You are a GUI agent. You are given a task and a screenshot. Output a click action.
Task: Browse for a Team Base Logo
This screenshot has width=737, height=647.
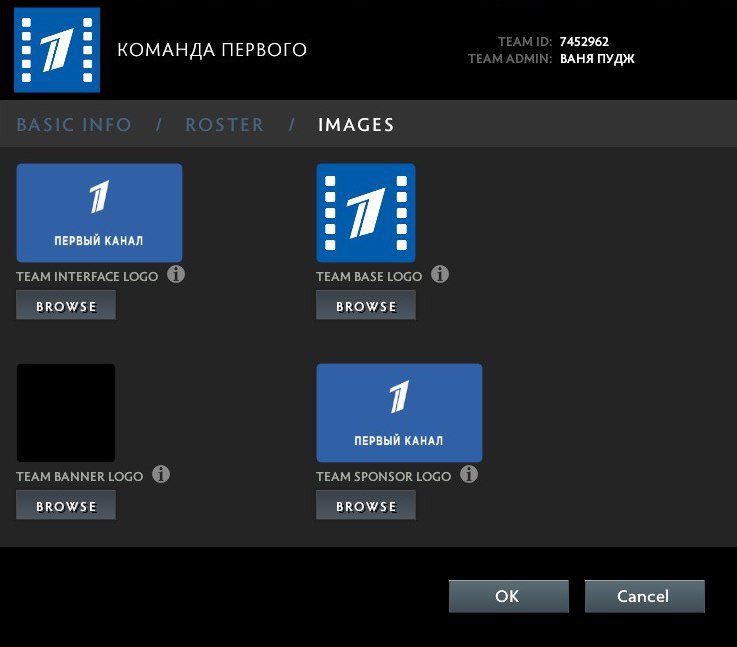[366, 305]
